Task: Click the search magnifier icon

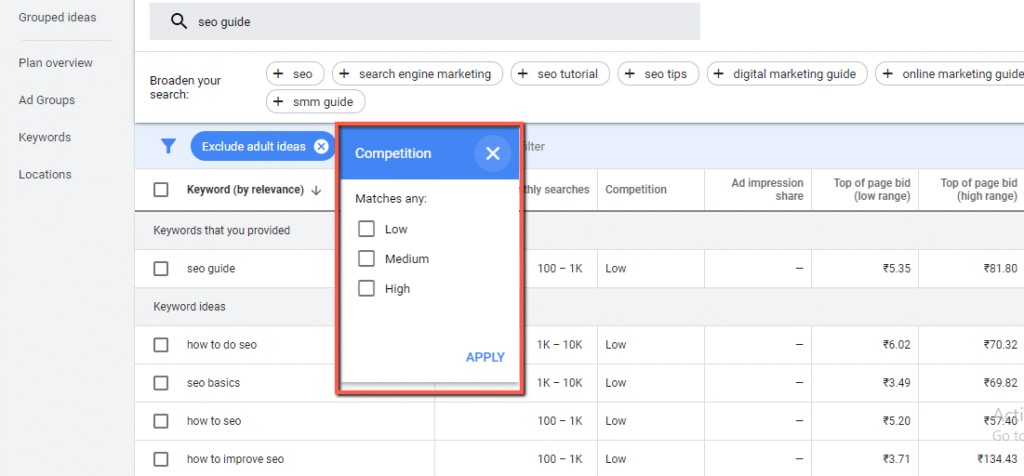Action: [179, 22]
